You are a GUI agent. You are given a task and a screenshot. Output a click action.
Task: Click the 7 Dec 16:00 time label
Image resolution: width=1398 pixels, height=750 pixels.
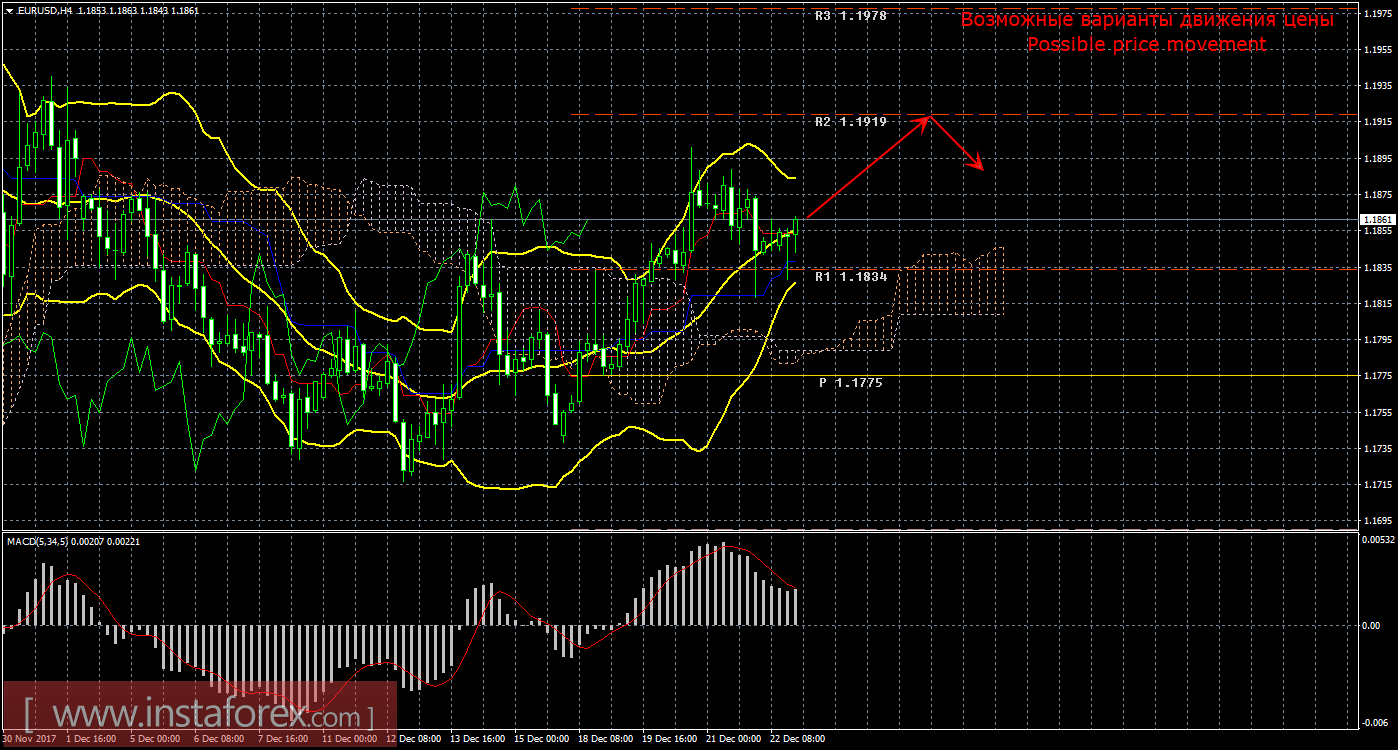(x=283, y=741)
